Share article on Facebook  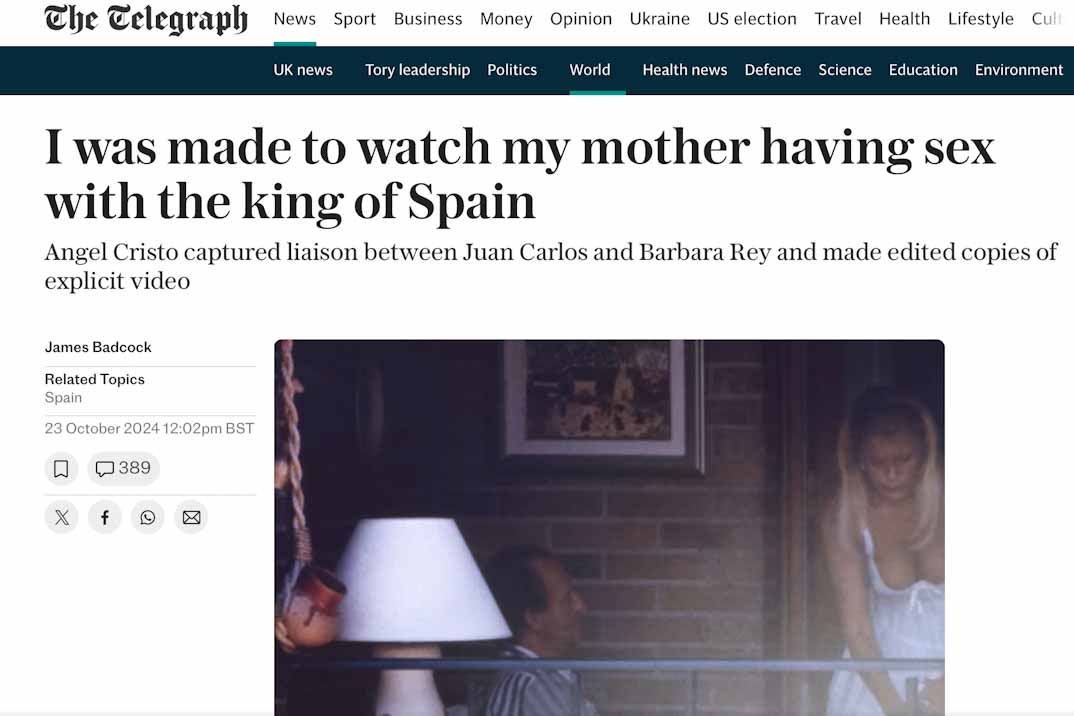tap(105, 517)
